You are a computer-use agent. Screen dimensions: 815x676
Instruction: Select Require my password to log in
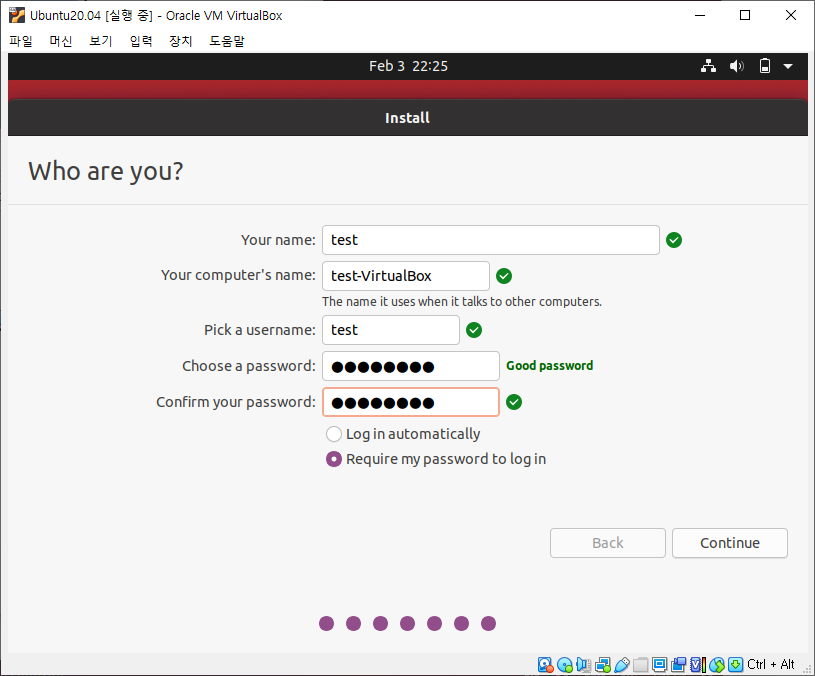click(x=436, y=459)
